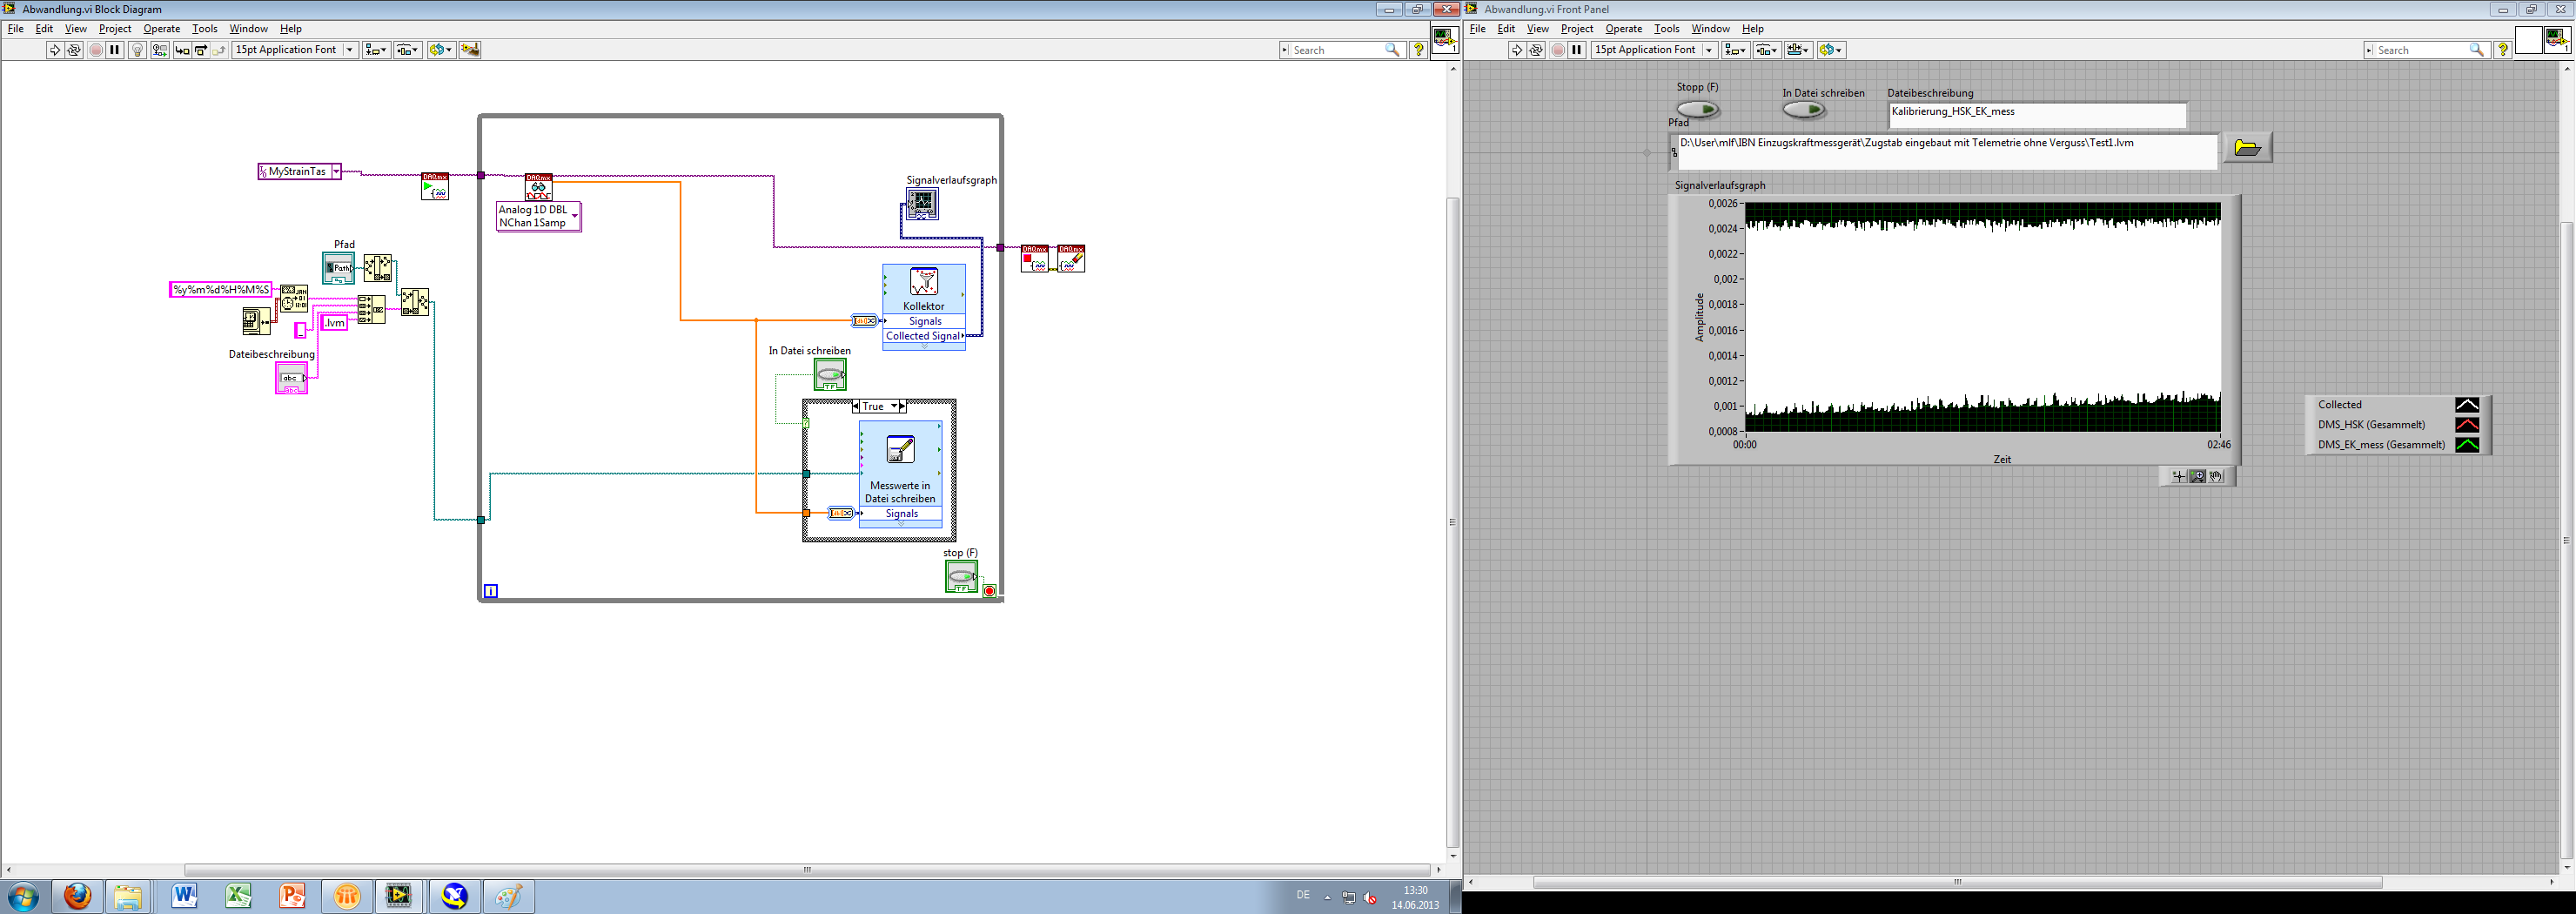This screenshot has height=914, width=2576.
Task: Open Edit menu in Block Diagram window
Action: click(x=44, y=29)
